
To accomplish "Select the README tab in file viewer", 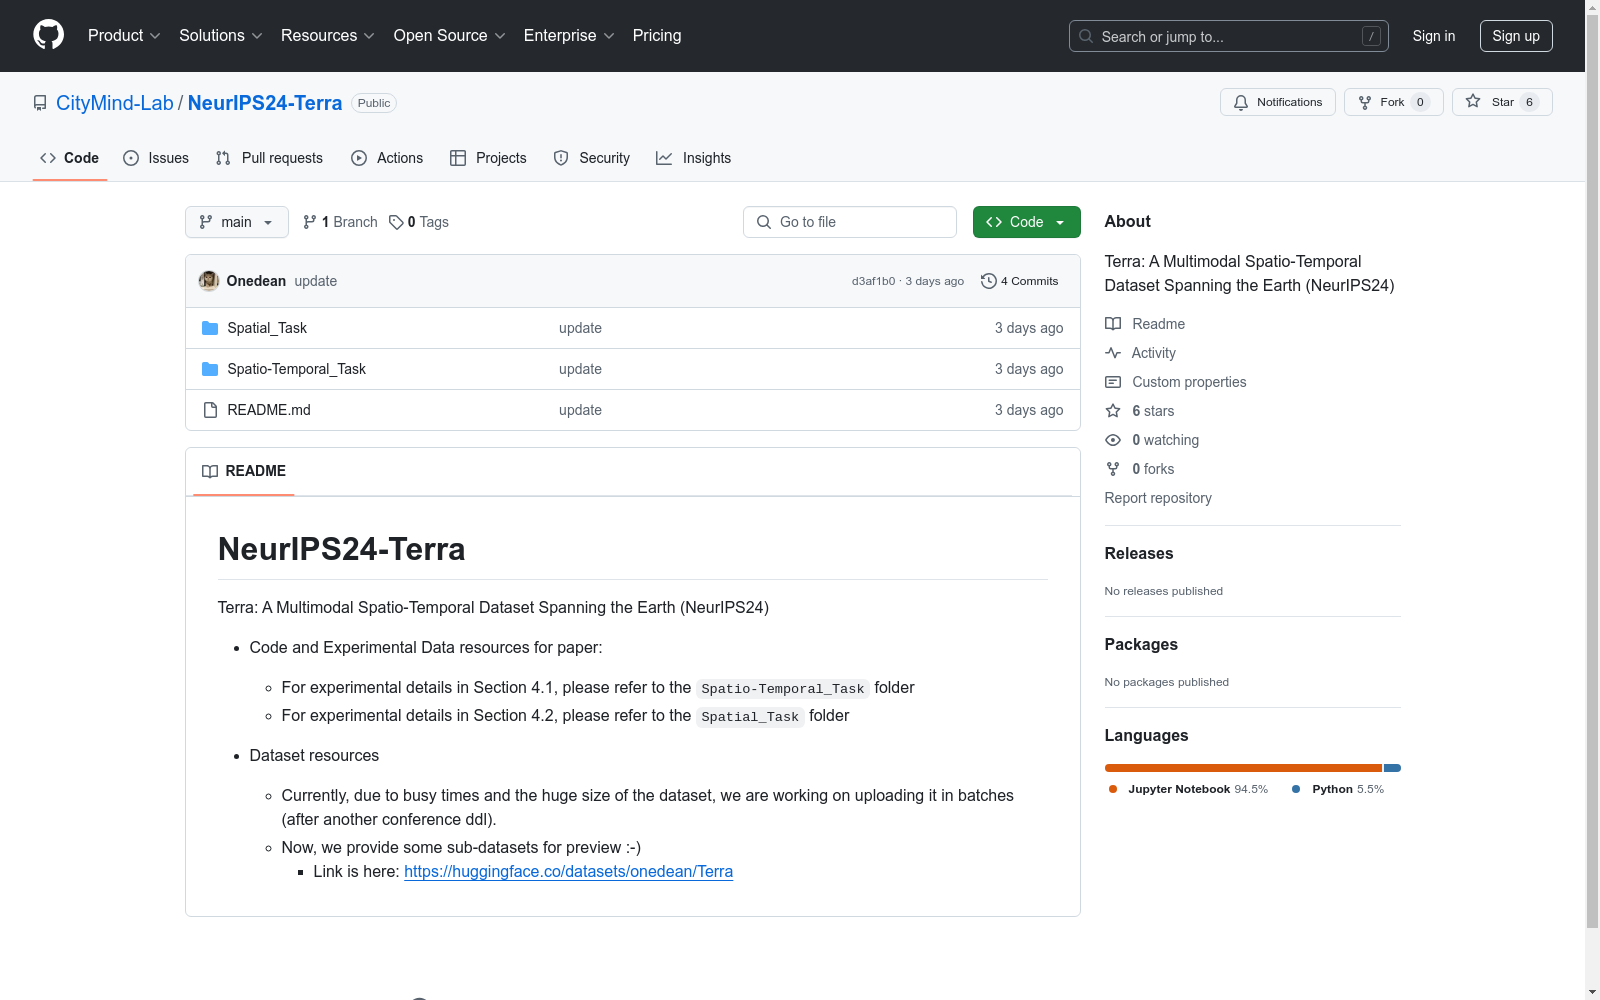I will point(244,471).
